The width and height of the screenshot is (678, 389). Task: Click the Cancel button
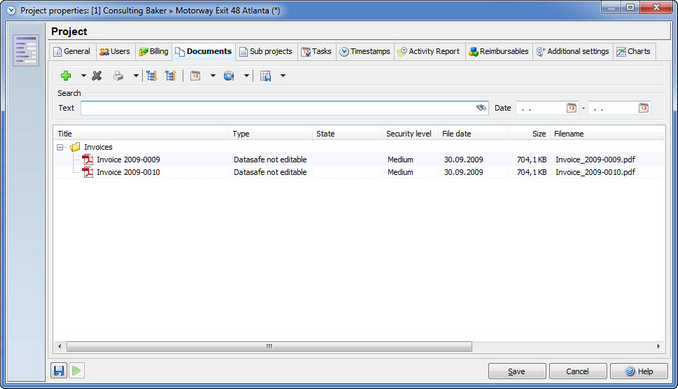pyautogui.click(x=578, y=371)
